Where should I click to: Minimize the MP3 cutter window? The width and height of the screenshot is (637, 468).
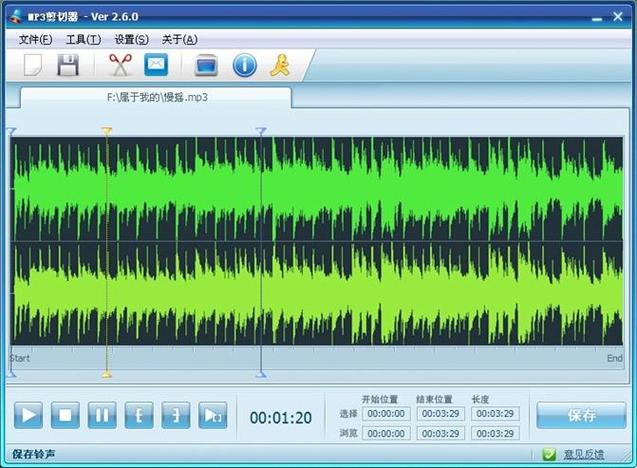pyautogui.click(x=597, y=19)
